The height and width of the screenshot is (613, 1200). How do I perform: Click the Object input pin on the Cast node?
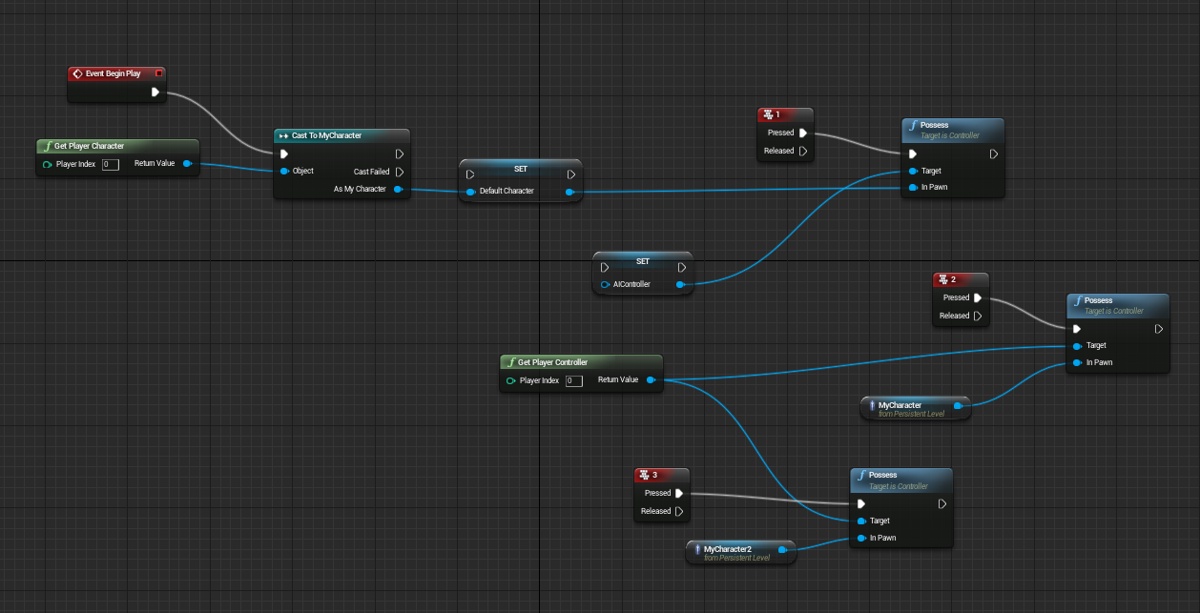285,171
